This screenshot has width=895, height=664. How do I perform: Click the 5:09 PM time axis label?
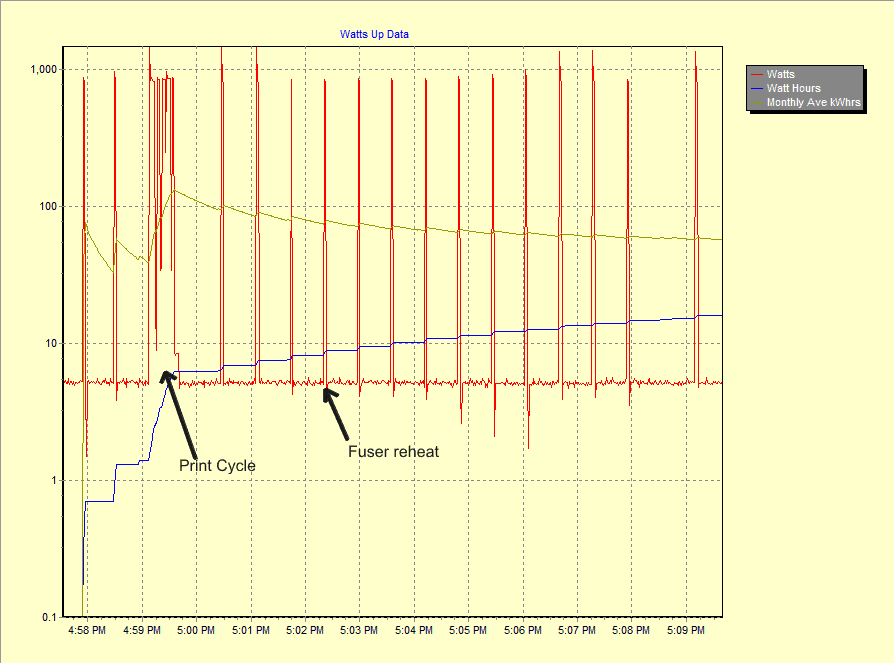[x=686, y=630]
